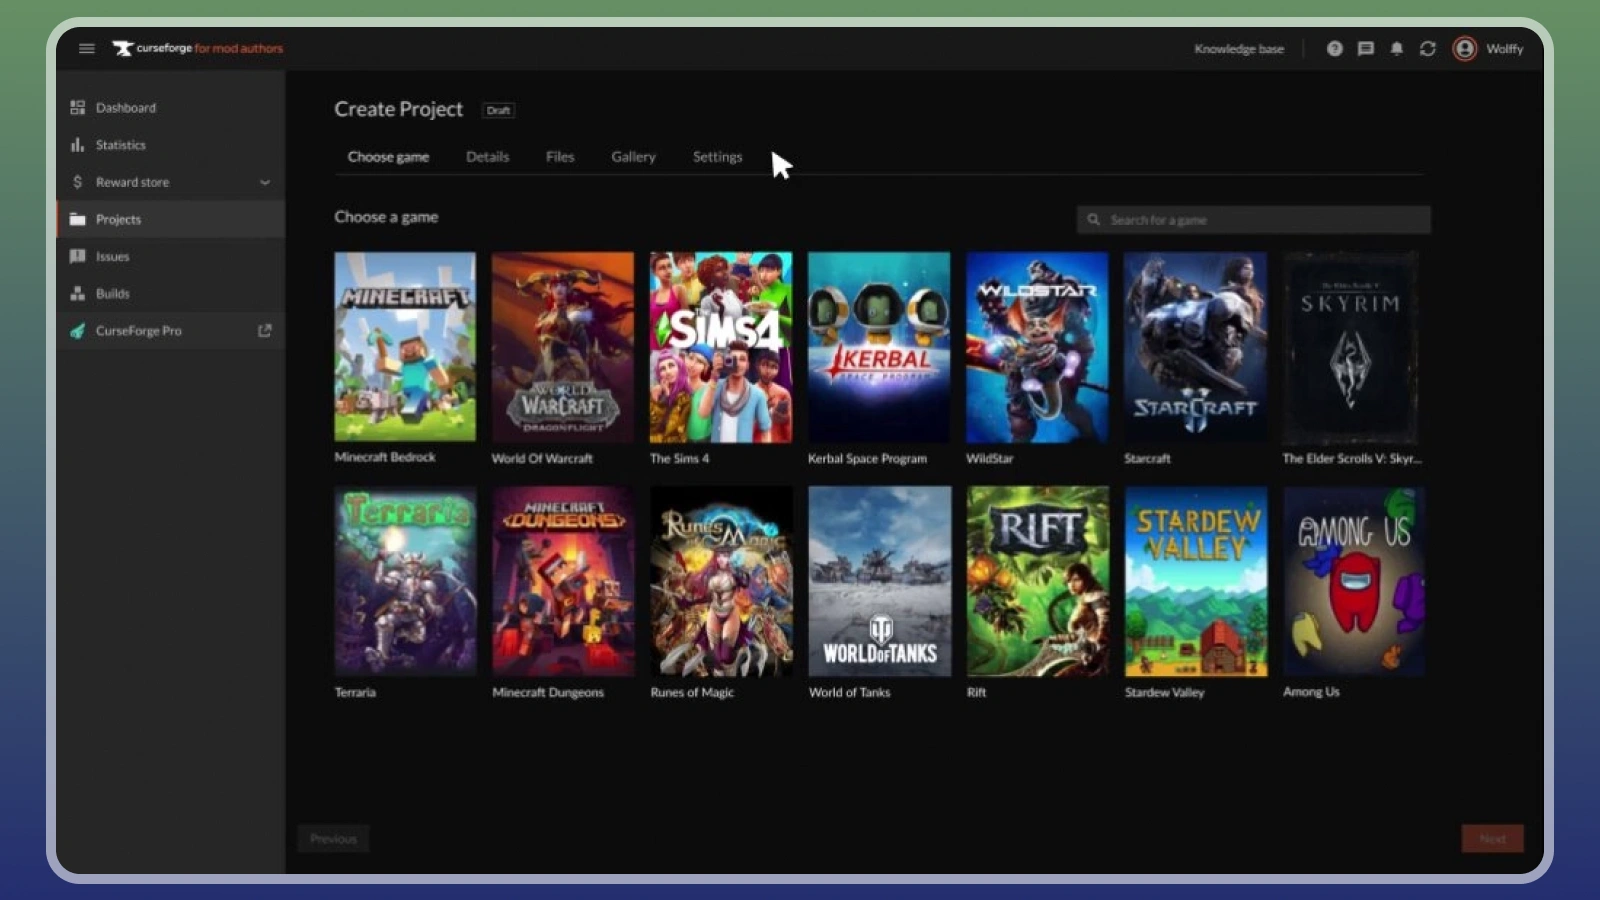Click the 'Stardew Valley' caption
Image resolution: width=1600 pixels, height=900 pixels.
[1164, 692]
